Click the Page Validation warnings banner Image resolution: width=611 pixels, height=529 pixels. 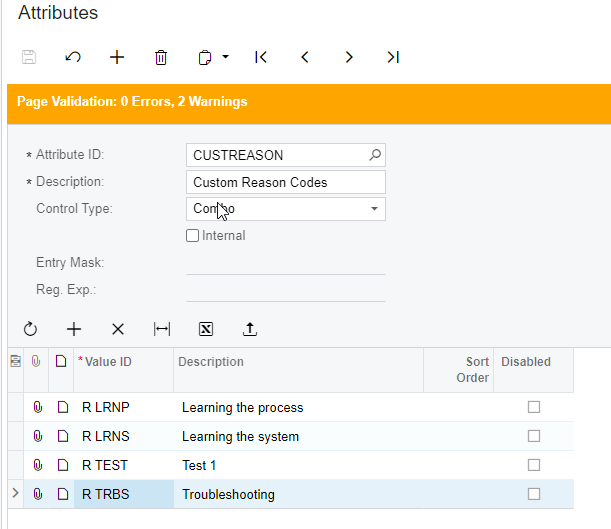309,104
